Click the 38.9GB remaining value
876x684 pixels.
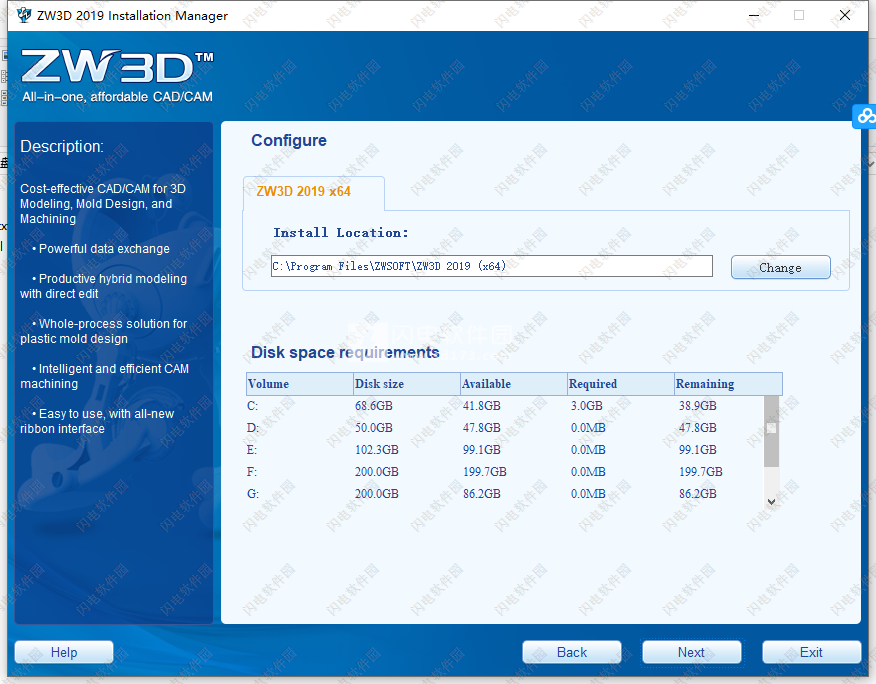coord(698,406)
